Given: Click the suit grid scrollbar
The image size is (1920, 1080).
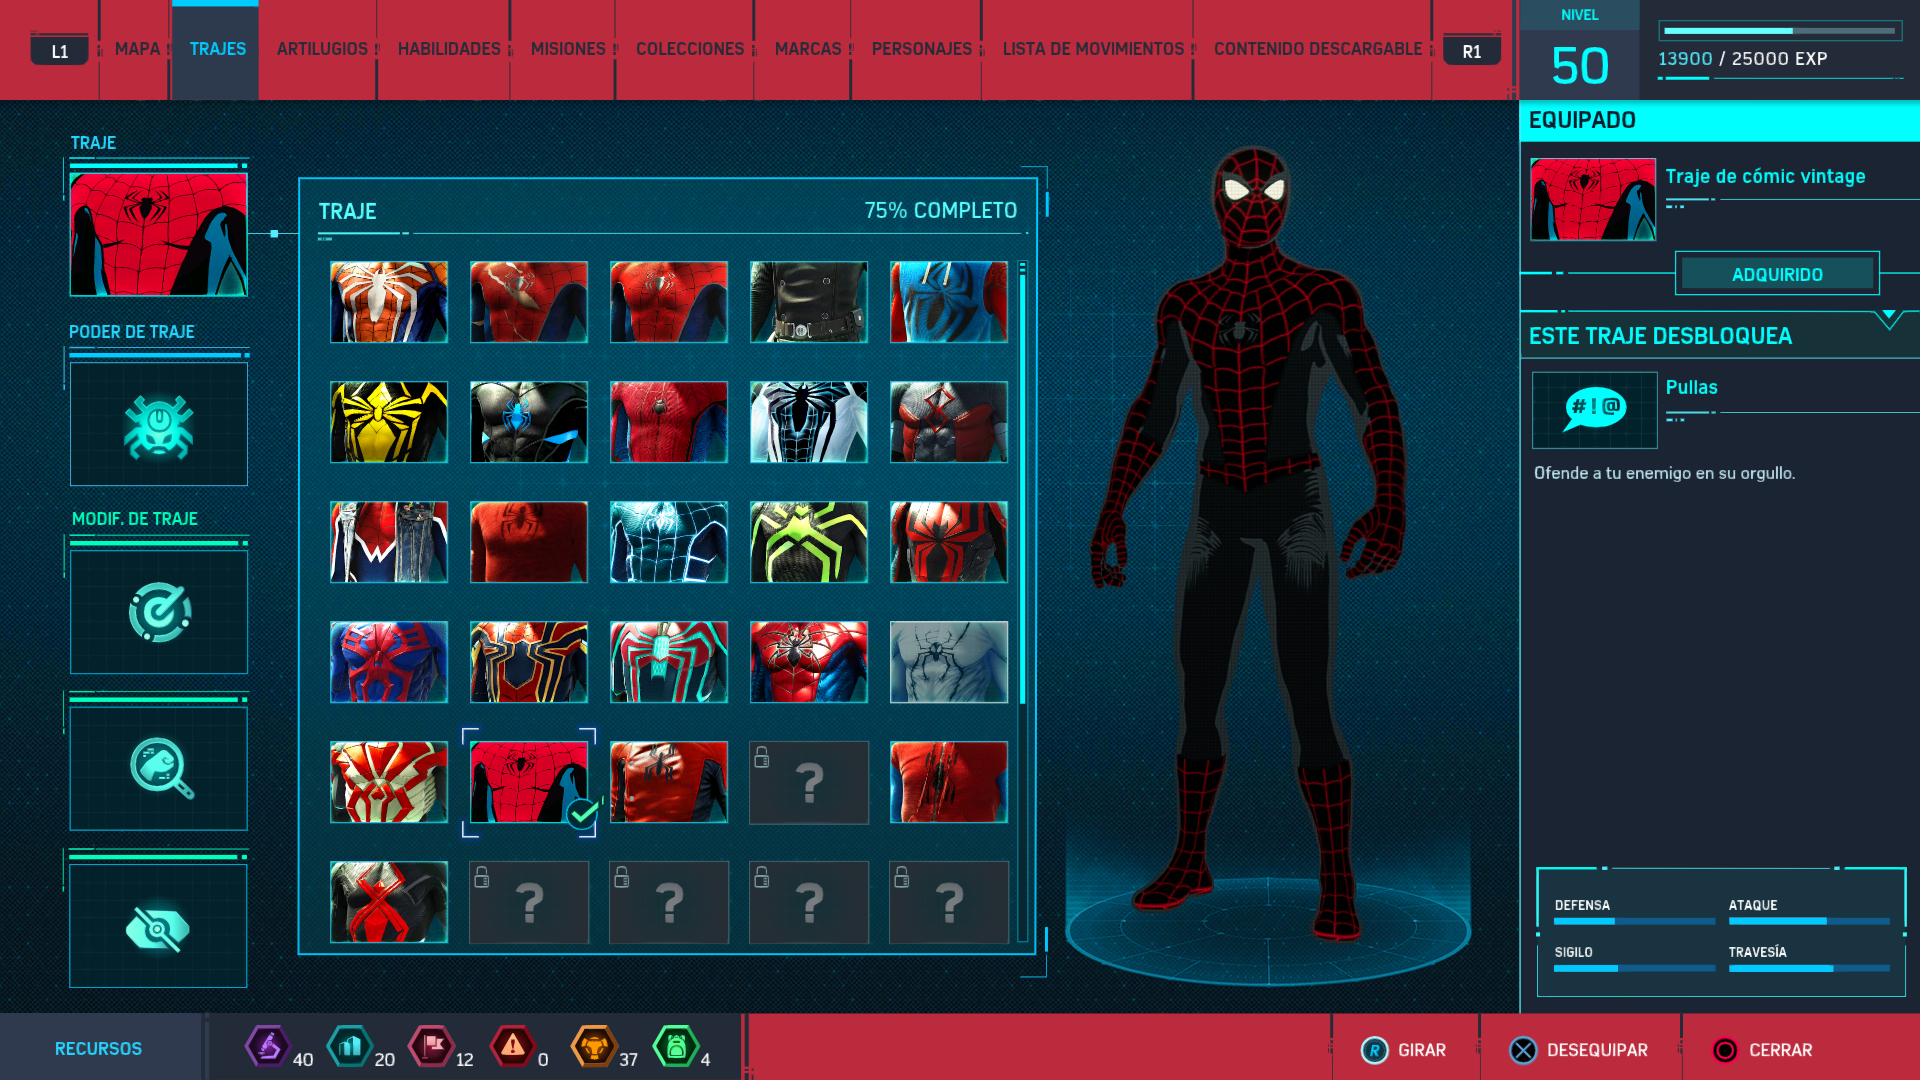Looking at the screenshot, I should [x=1022, y=600].
